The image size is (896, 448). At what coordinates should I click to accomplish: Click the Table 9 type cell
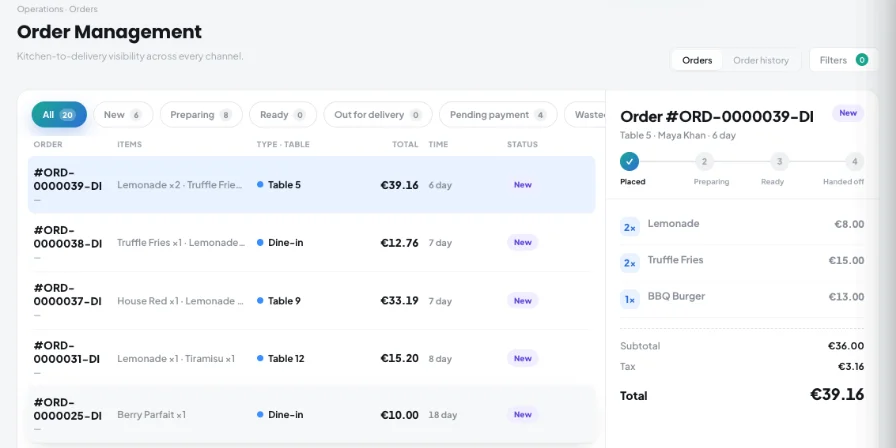click(279, 301)
